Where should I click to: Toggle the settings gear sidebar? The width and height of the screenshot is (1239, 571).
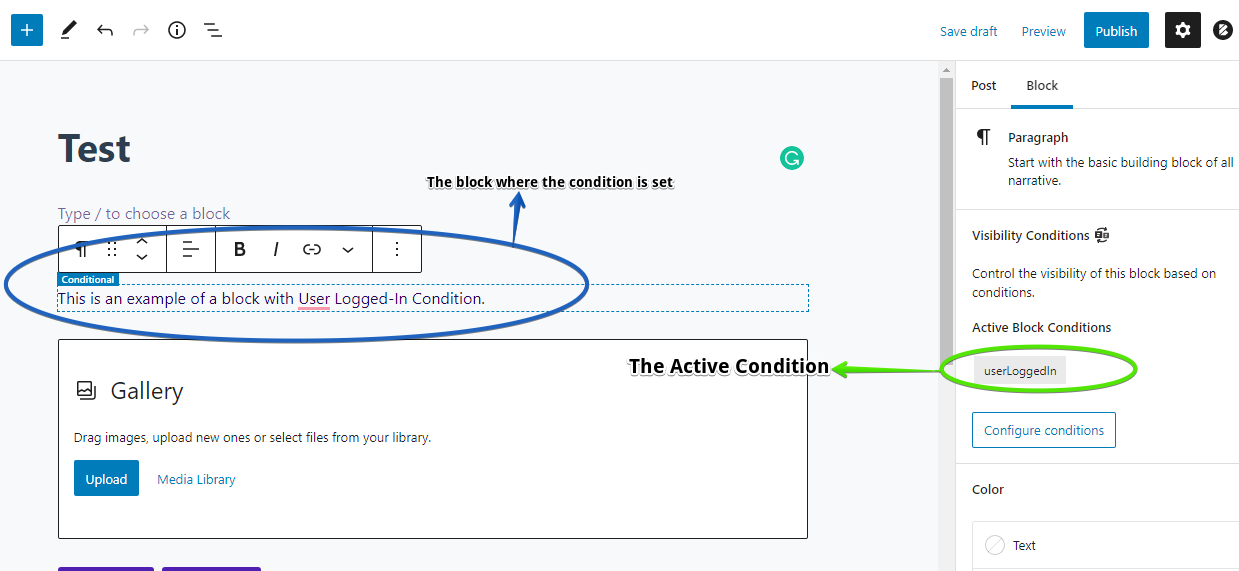(x=1183, y=30)
